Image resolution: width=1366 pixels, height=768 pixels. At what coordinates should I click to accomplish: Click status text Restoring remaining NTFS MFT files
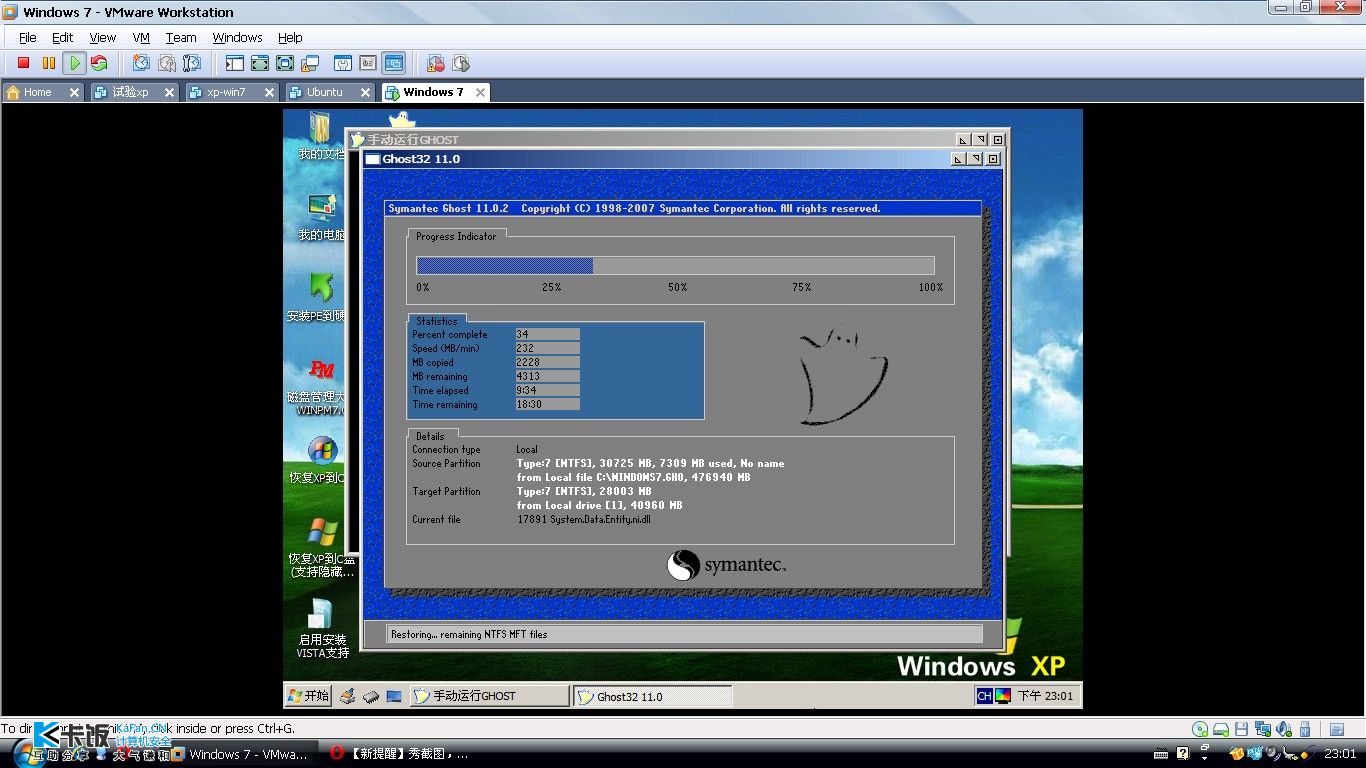(469, 634)
